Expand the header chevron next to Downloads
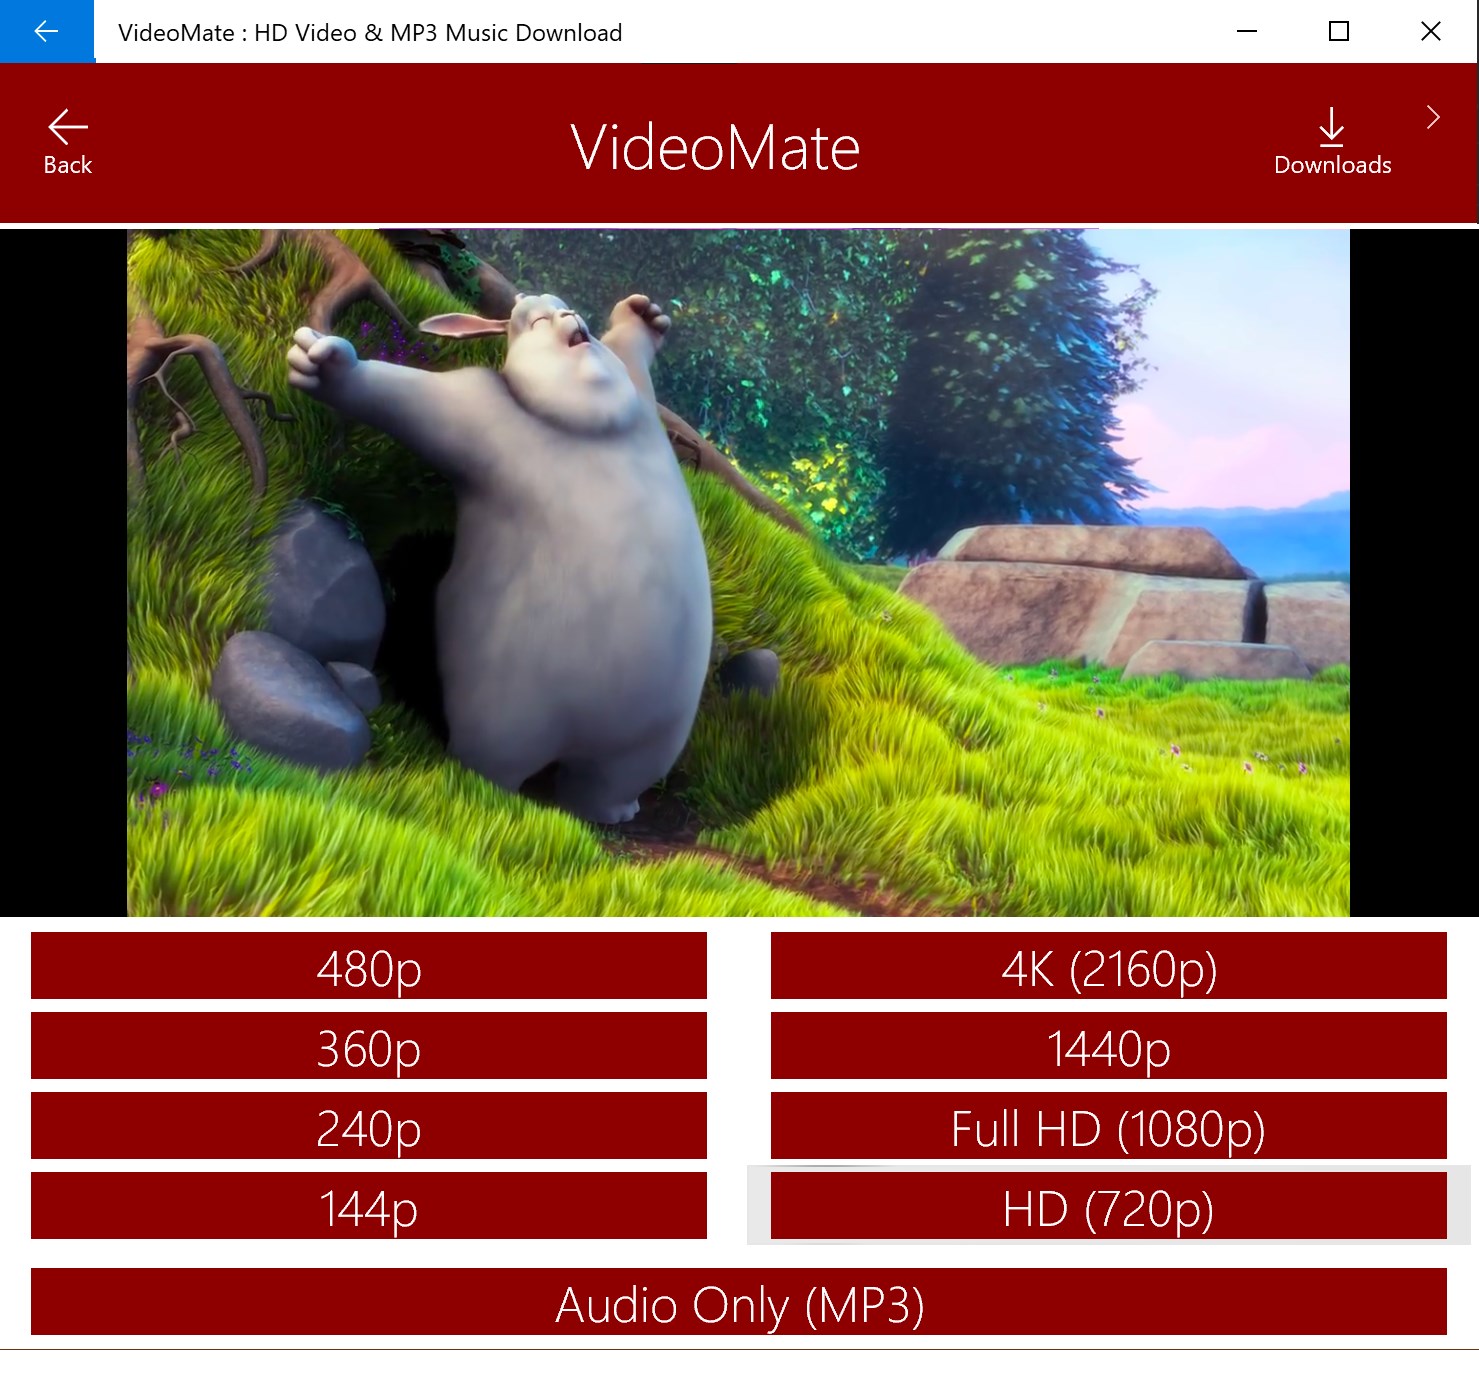Screen dimensions: 1479x1384 1433,118
